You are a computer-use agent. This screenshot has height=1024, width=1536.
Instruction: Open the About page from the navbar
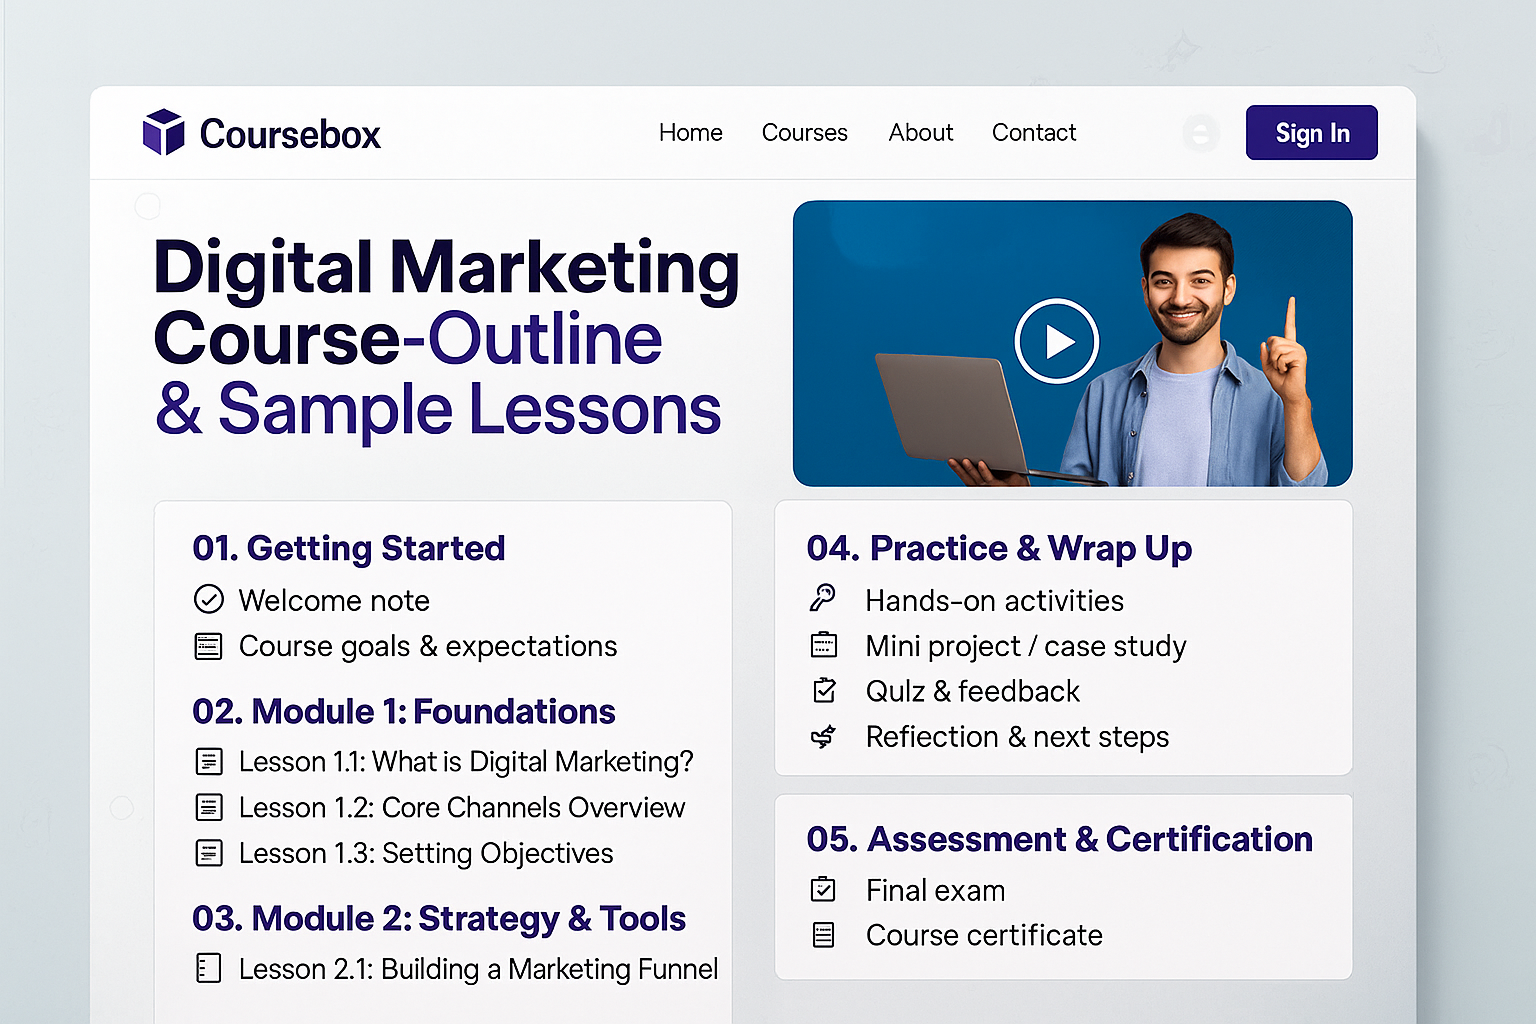click(920, 132)
